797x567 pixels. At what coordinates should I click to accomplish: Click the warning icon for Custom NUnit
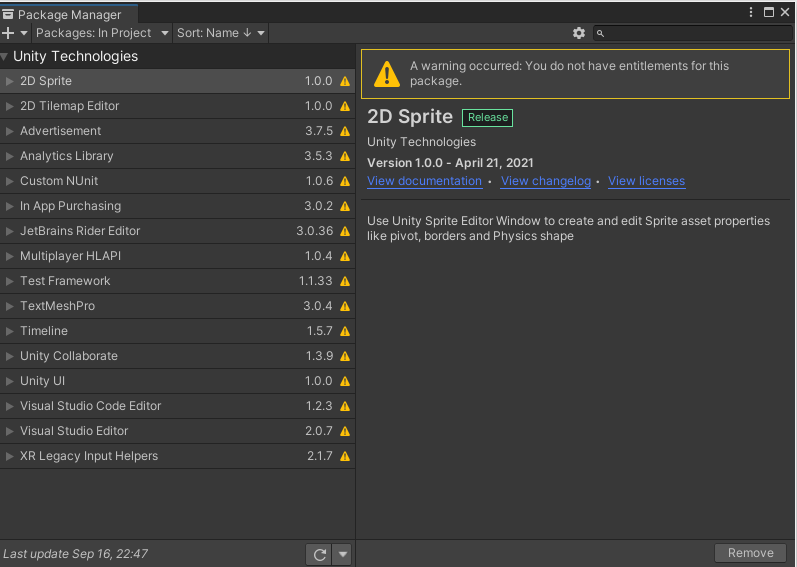click(345, 181)
